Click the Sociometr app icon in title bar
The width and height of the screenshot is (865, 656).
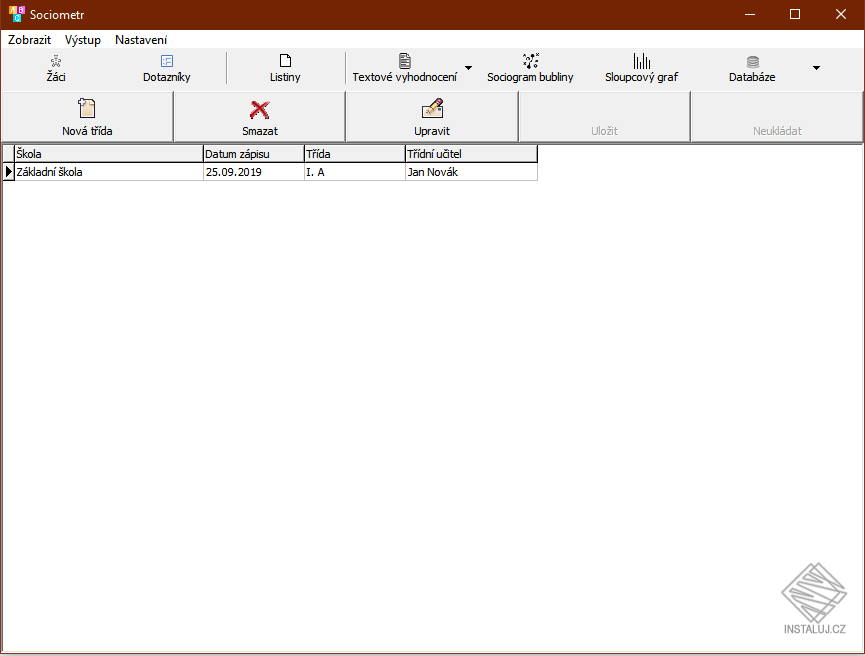pyautogui.click(x=17, y=14)
